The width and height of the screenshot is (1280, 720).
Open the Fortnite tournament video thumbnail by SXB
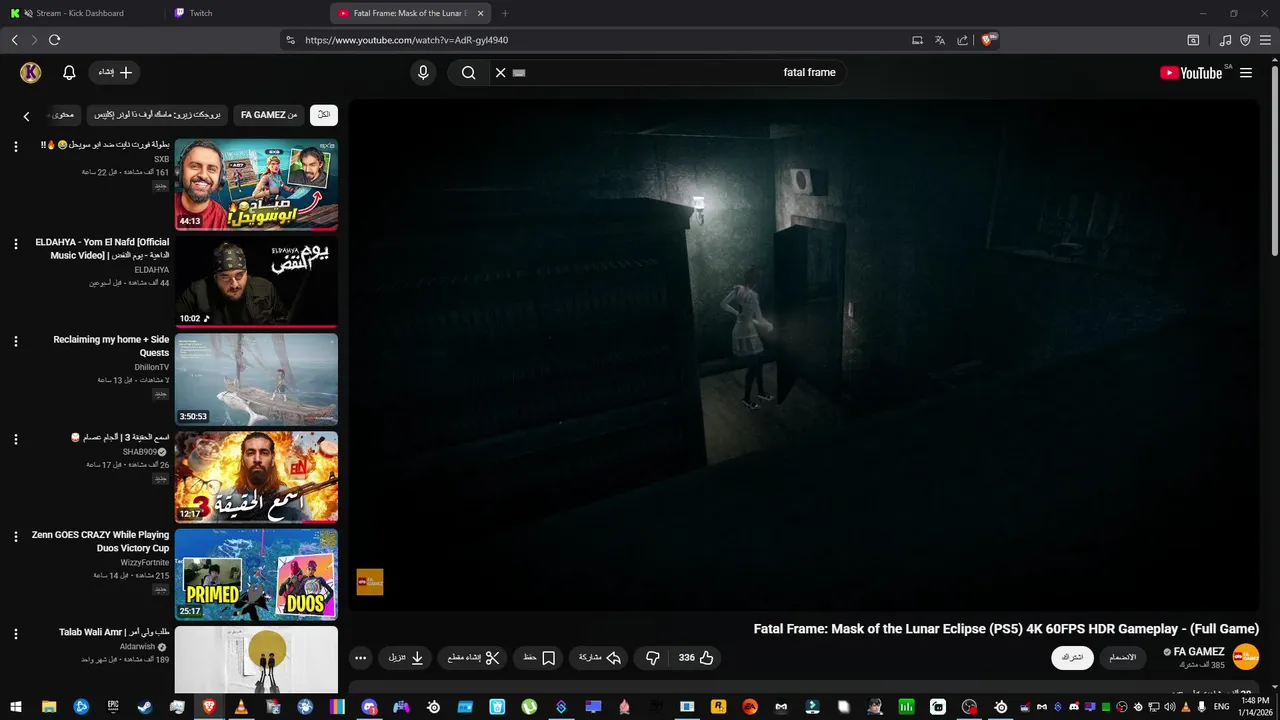point(256,185)
